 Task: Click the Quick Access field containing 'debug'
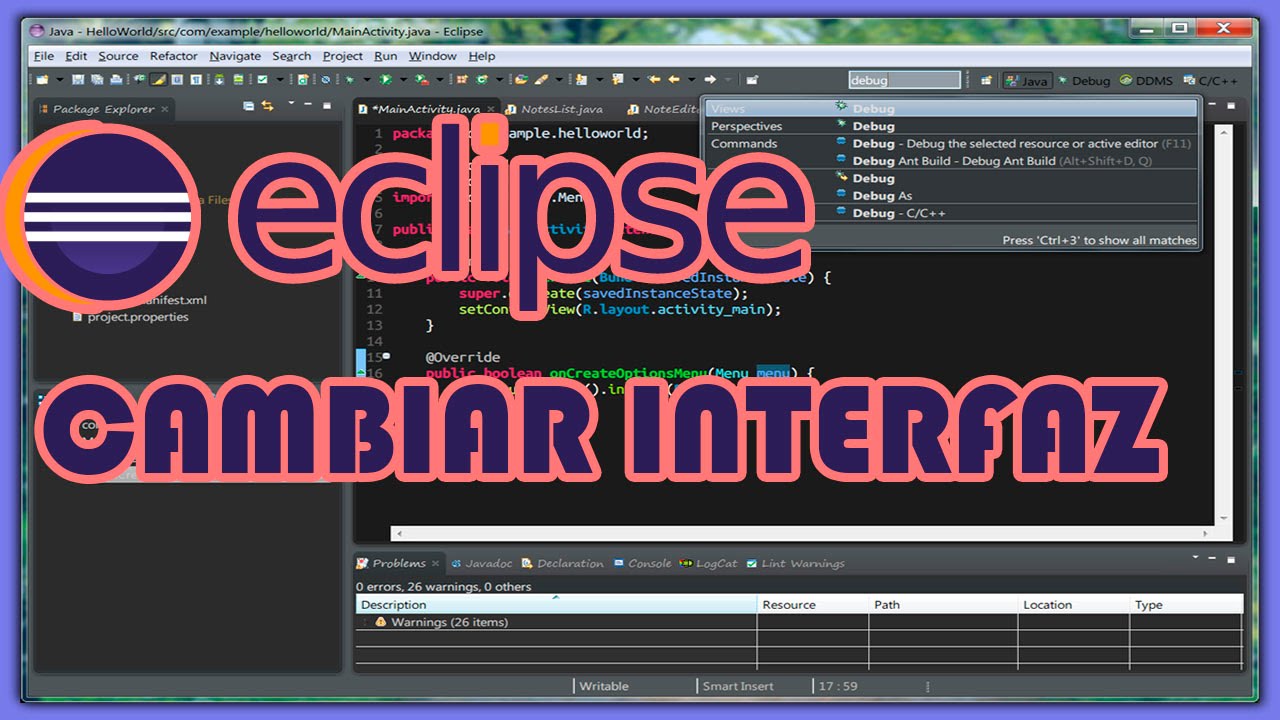pyautogui.click(x=904, y=80)
